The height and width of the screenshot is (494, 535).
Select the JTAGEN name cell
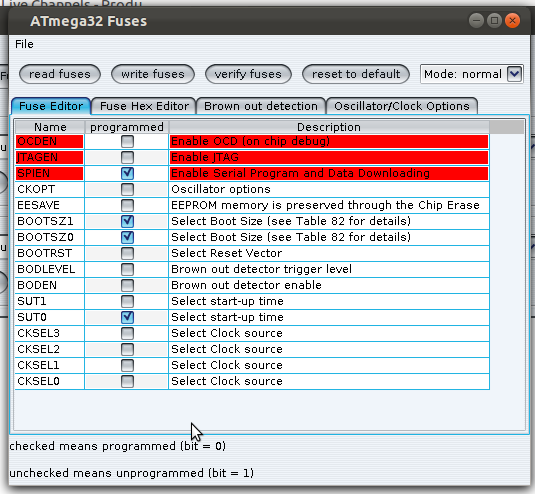click(49, 157)
